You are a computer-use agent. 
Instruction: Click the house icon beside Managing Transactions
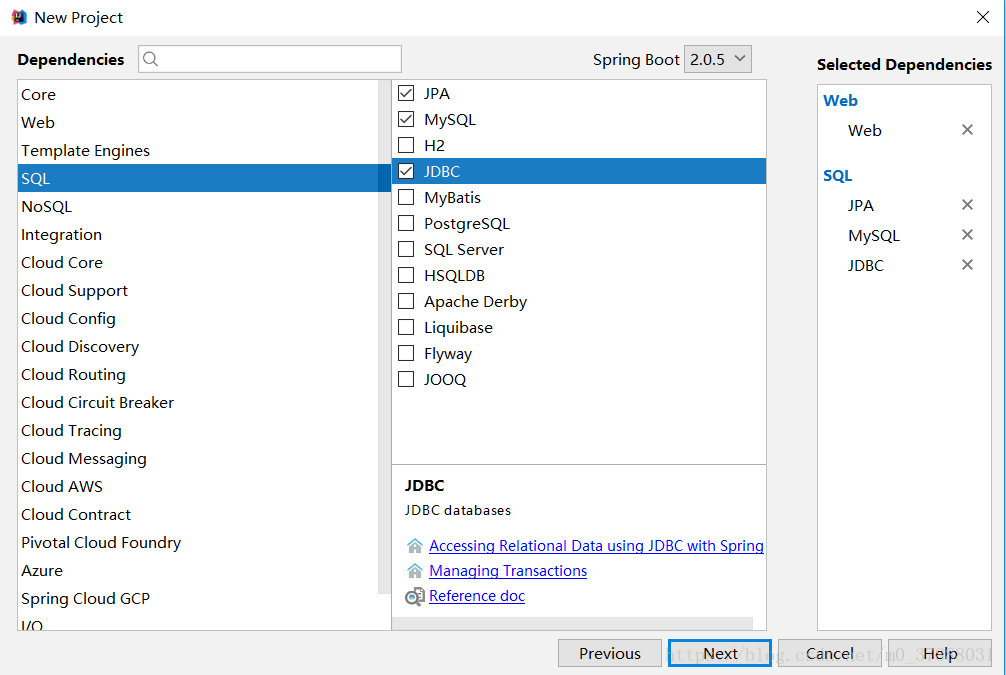[415, 571]
